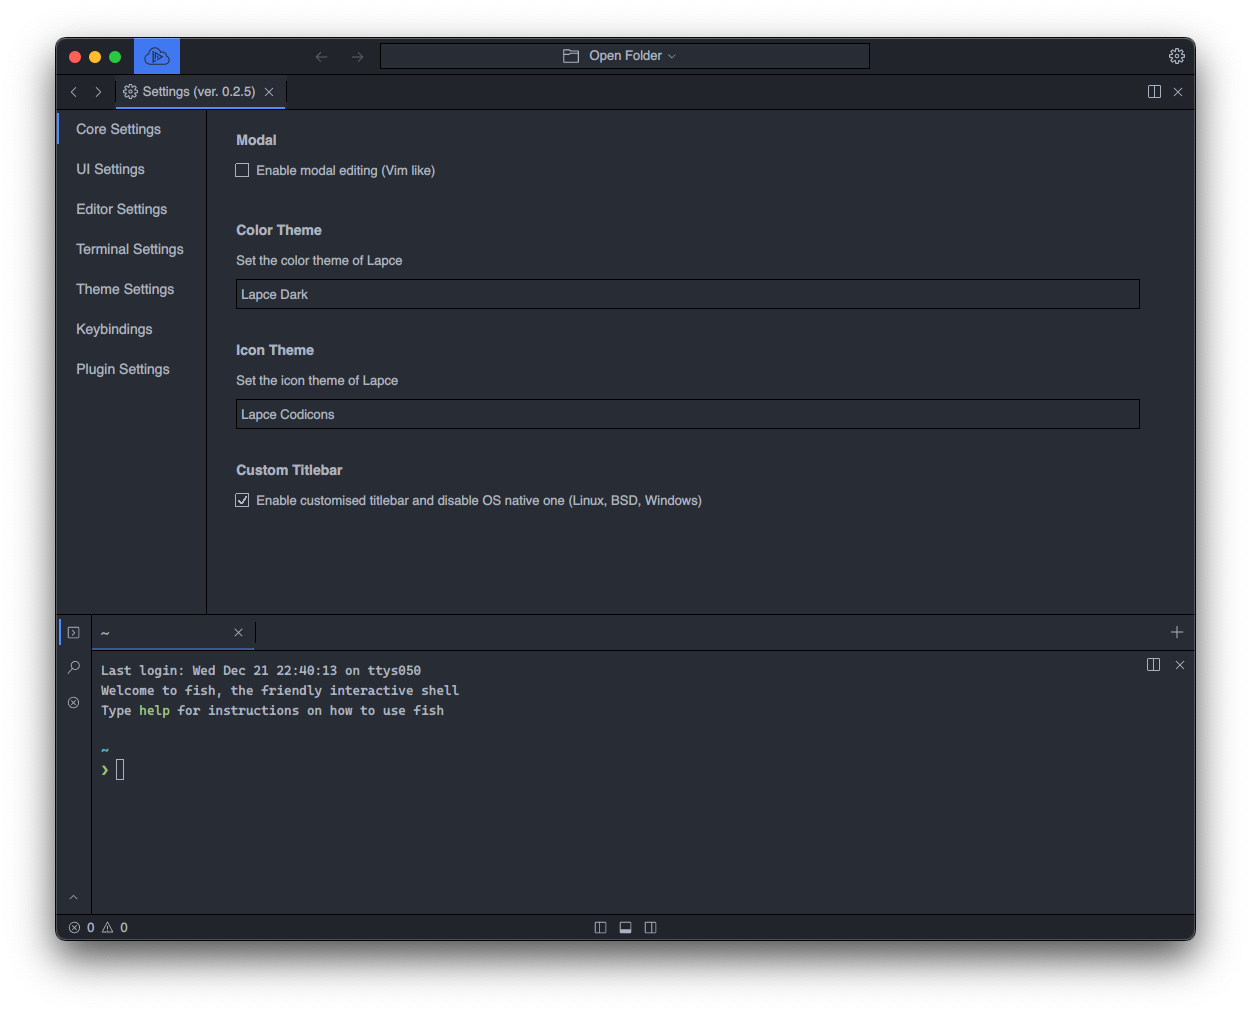Switch to Editor Settings section
The image size is (1251, 1014).
point(121,209)
